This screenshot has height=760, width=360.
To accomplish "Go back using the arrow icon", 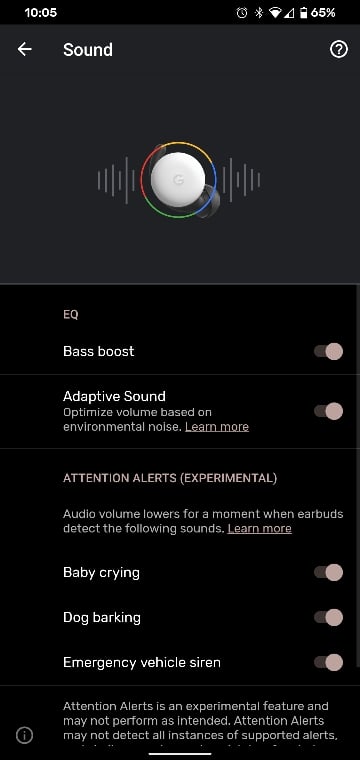I will click(24, 49).
